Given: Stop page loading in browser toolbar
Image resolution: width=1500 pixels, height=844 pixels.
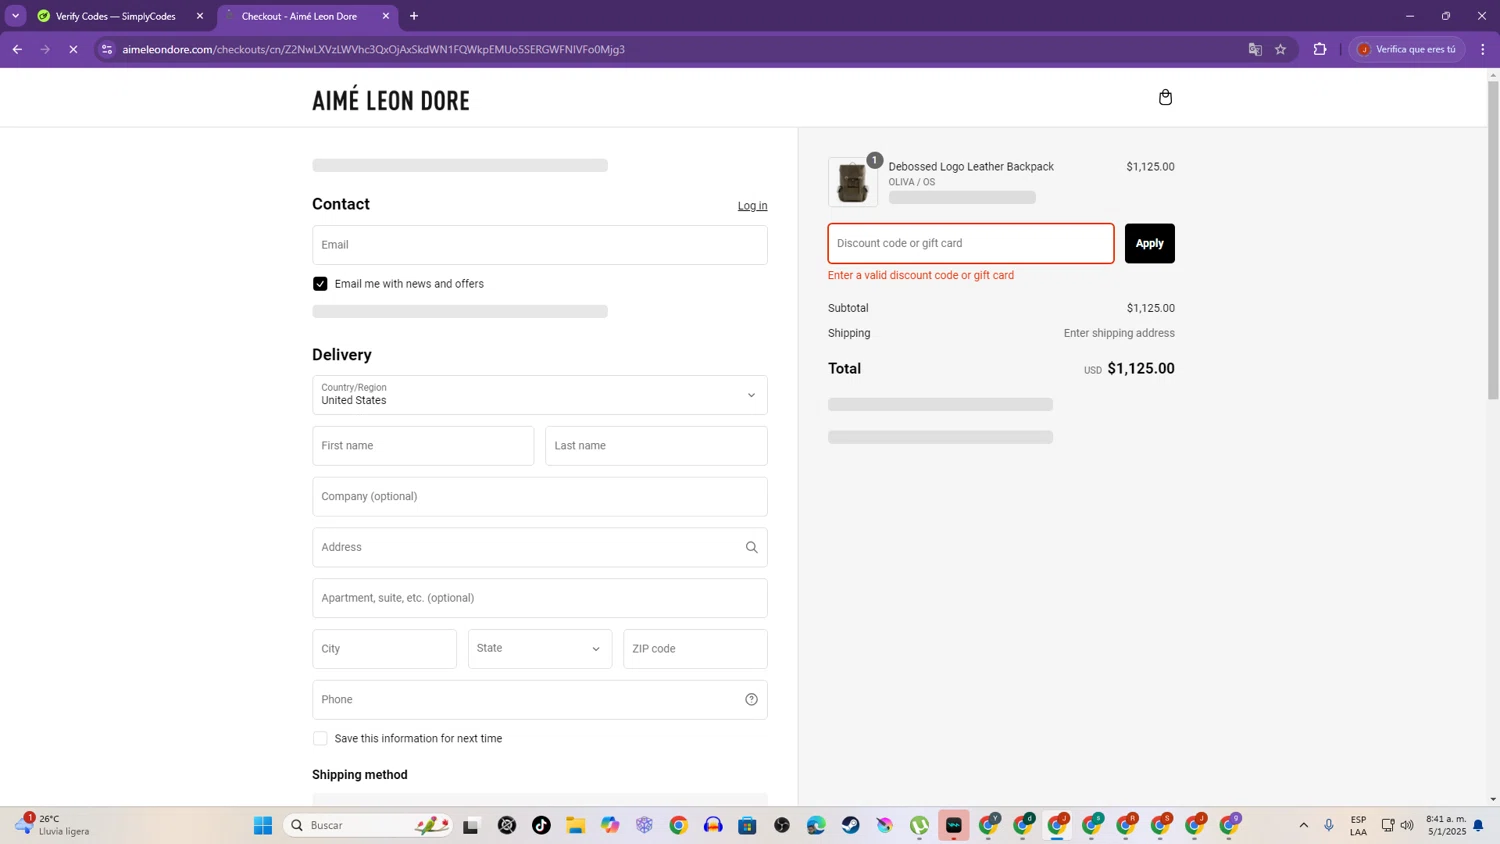Looking at the screenshot, I should pos(73,49).
